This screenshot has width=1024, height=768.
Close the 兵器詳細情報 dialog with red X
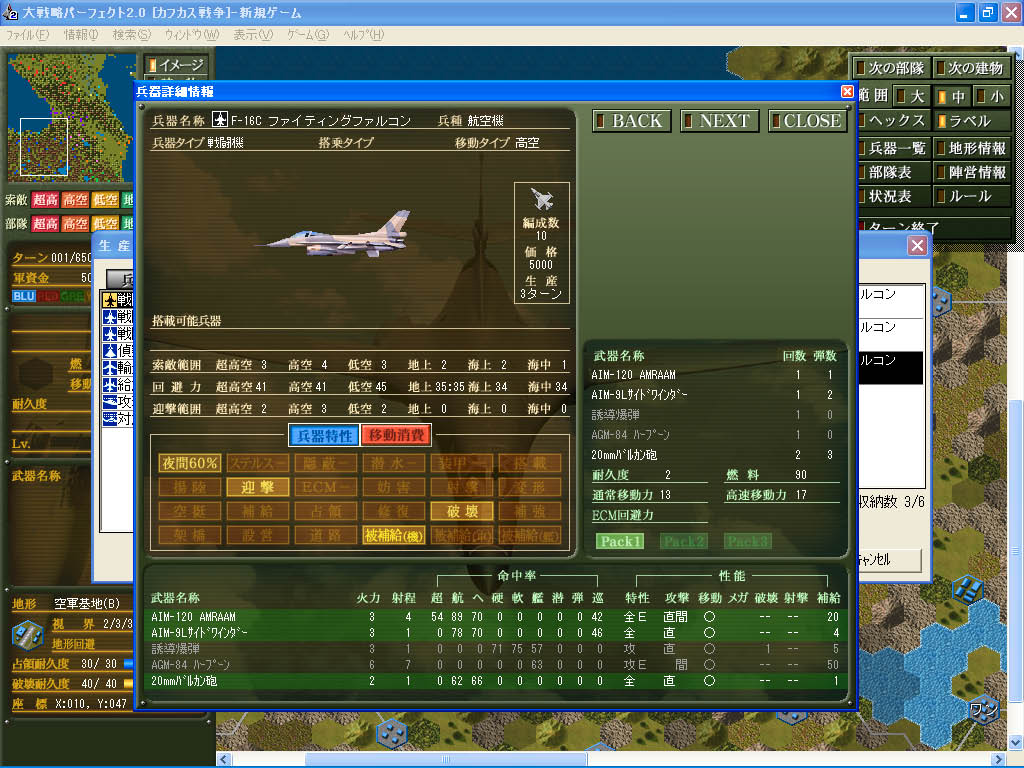point(847,91)
